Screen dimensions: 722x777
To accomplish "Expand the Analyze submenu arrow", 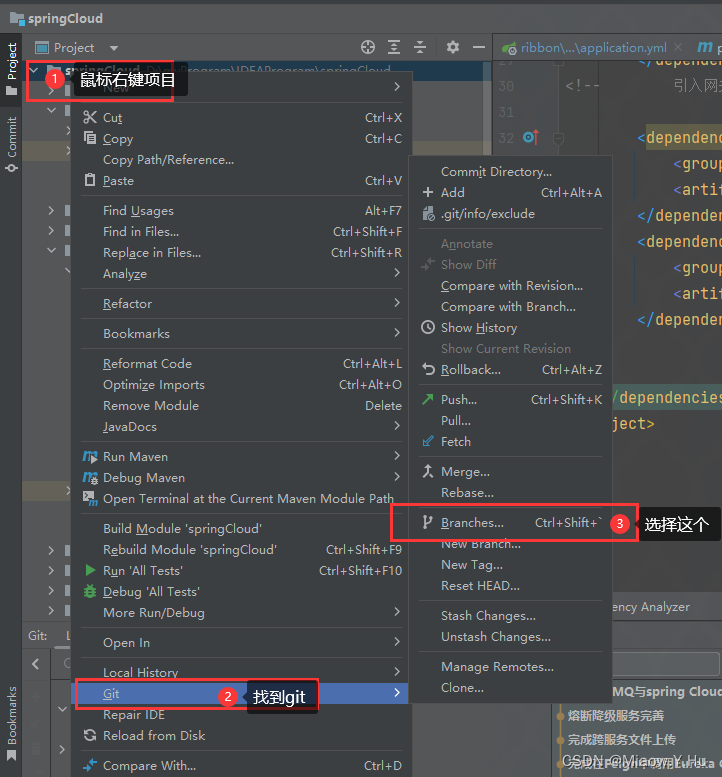I will [397, 273].
